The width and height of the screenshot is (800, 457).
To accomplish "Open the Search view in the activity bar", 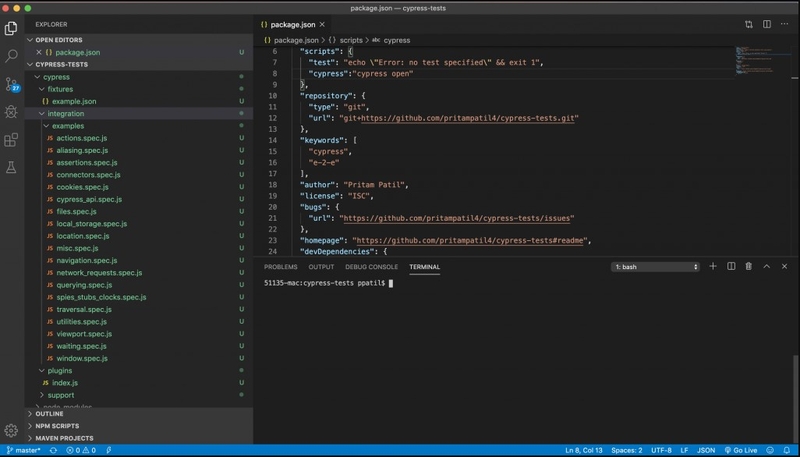I will point(11,56).
